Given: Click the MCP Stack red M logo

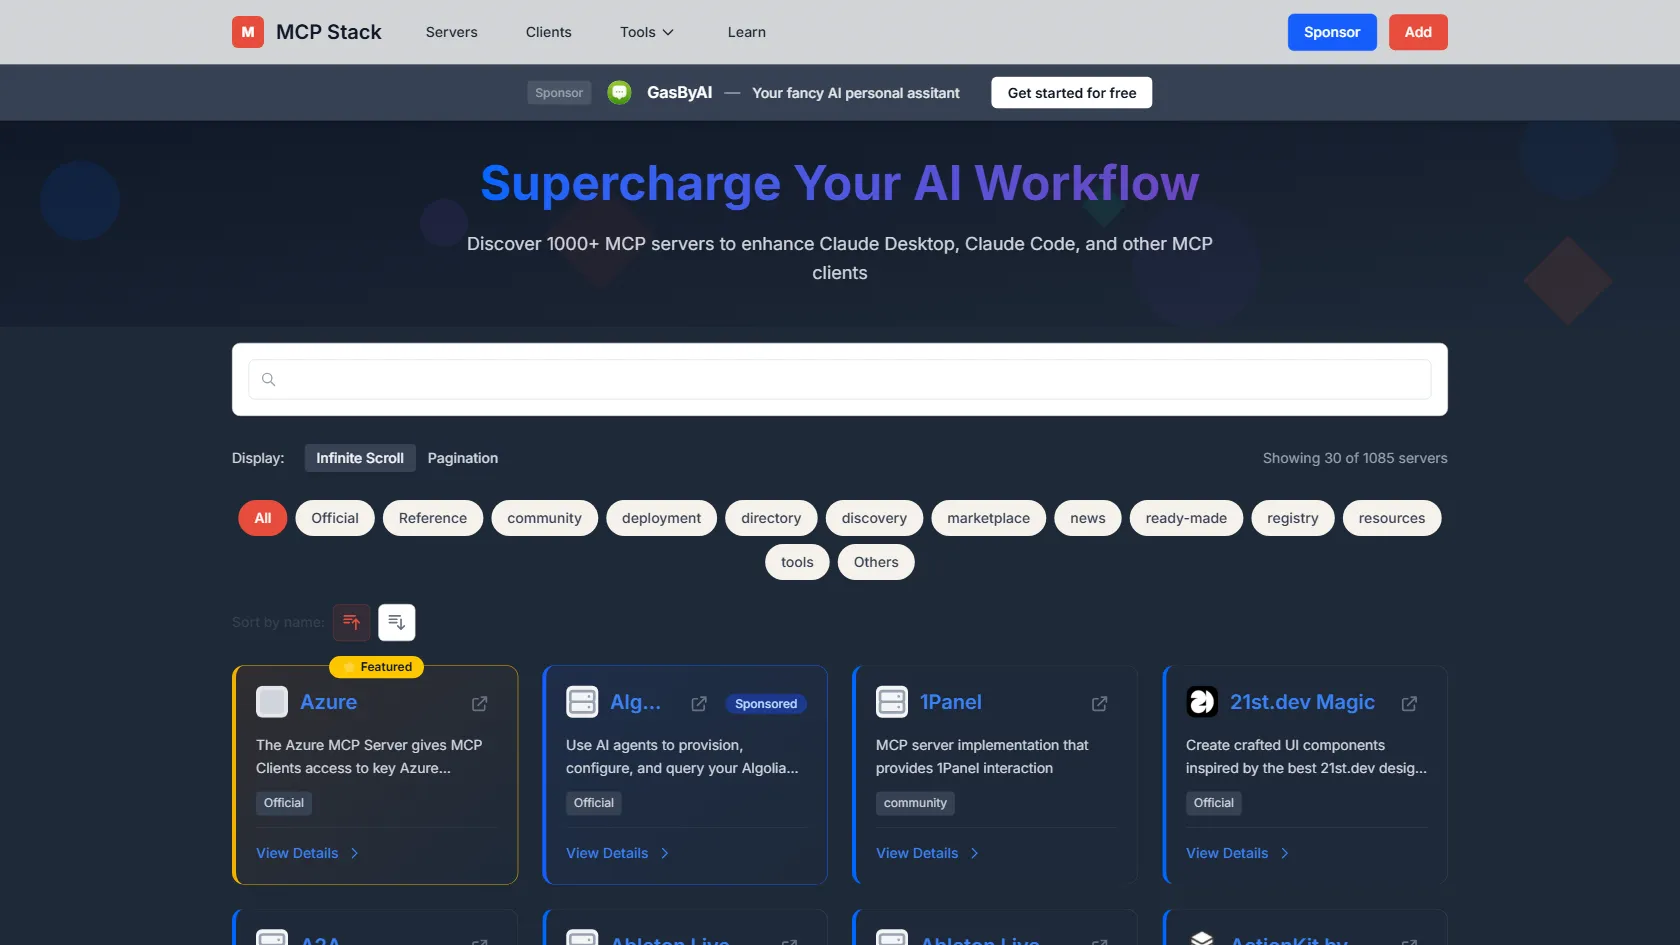Looking at the screenshot, I should 248,32.
